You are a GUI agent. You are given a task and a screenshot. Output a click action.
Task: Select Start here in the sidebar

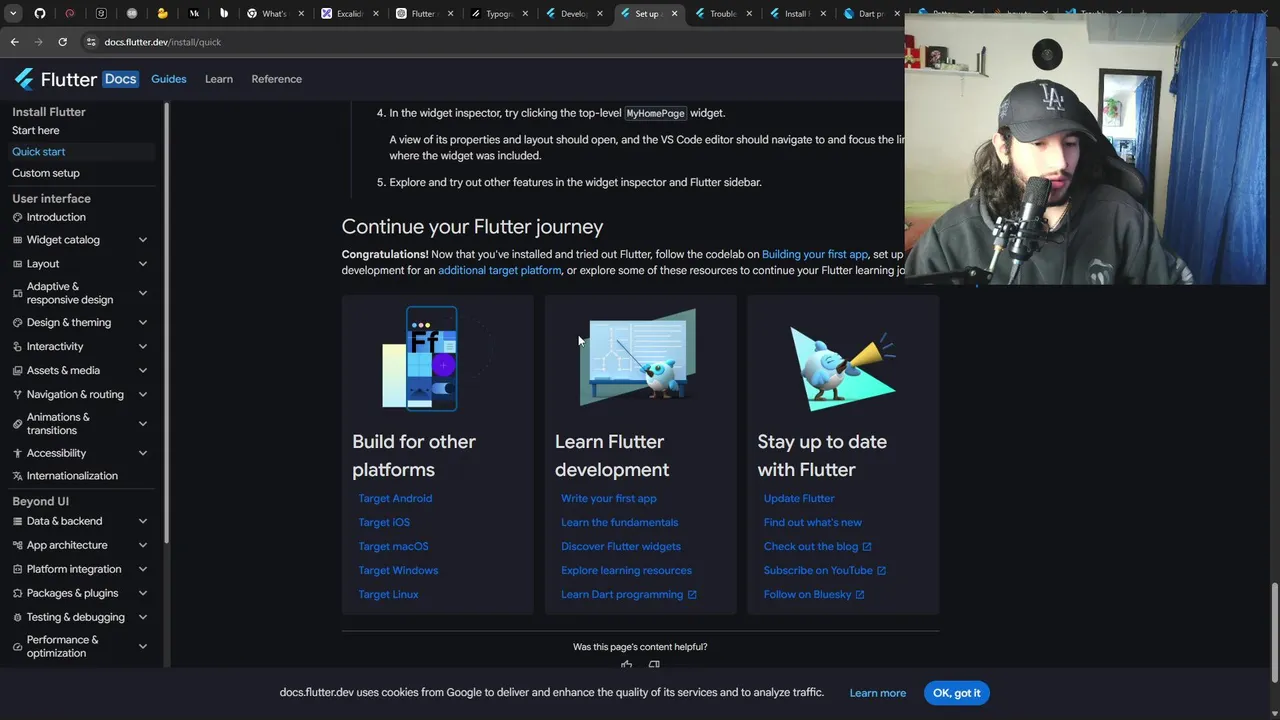coord(36,131)
